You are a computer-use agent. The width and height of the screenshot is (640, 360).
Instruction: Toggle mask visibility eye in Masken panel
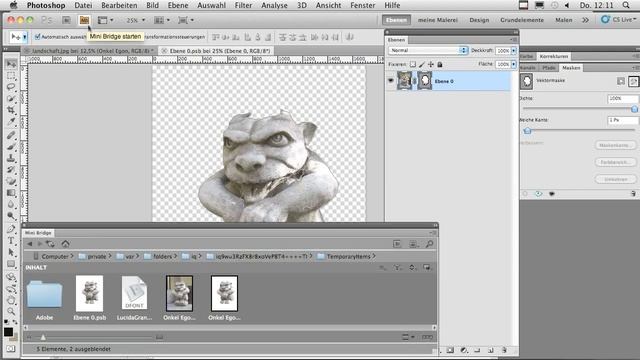pos(538,194)
